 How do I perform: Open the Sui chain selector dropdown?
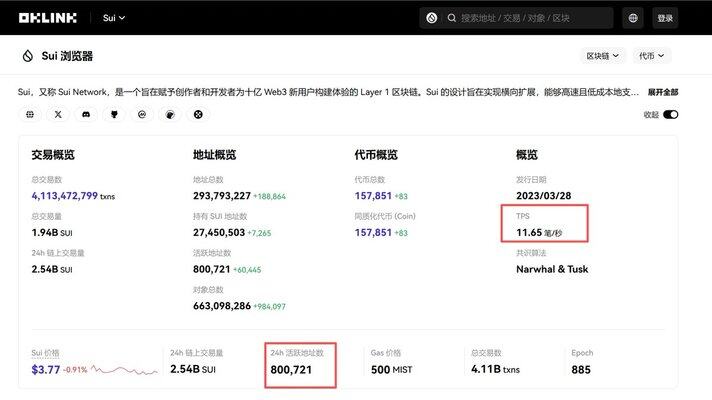click(114, 18)
